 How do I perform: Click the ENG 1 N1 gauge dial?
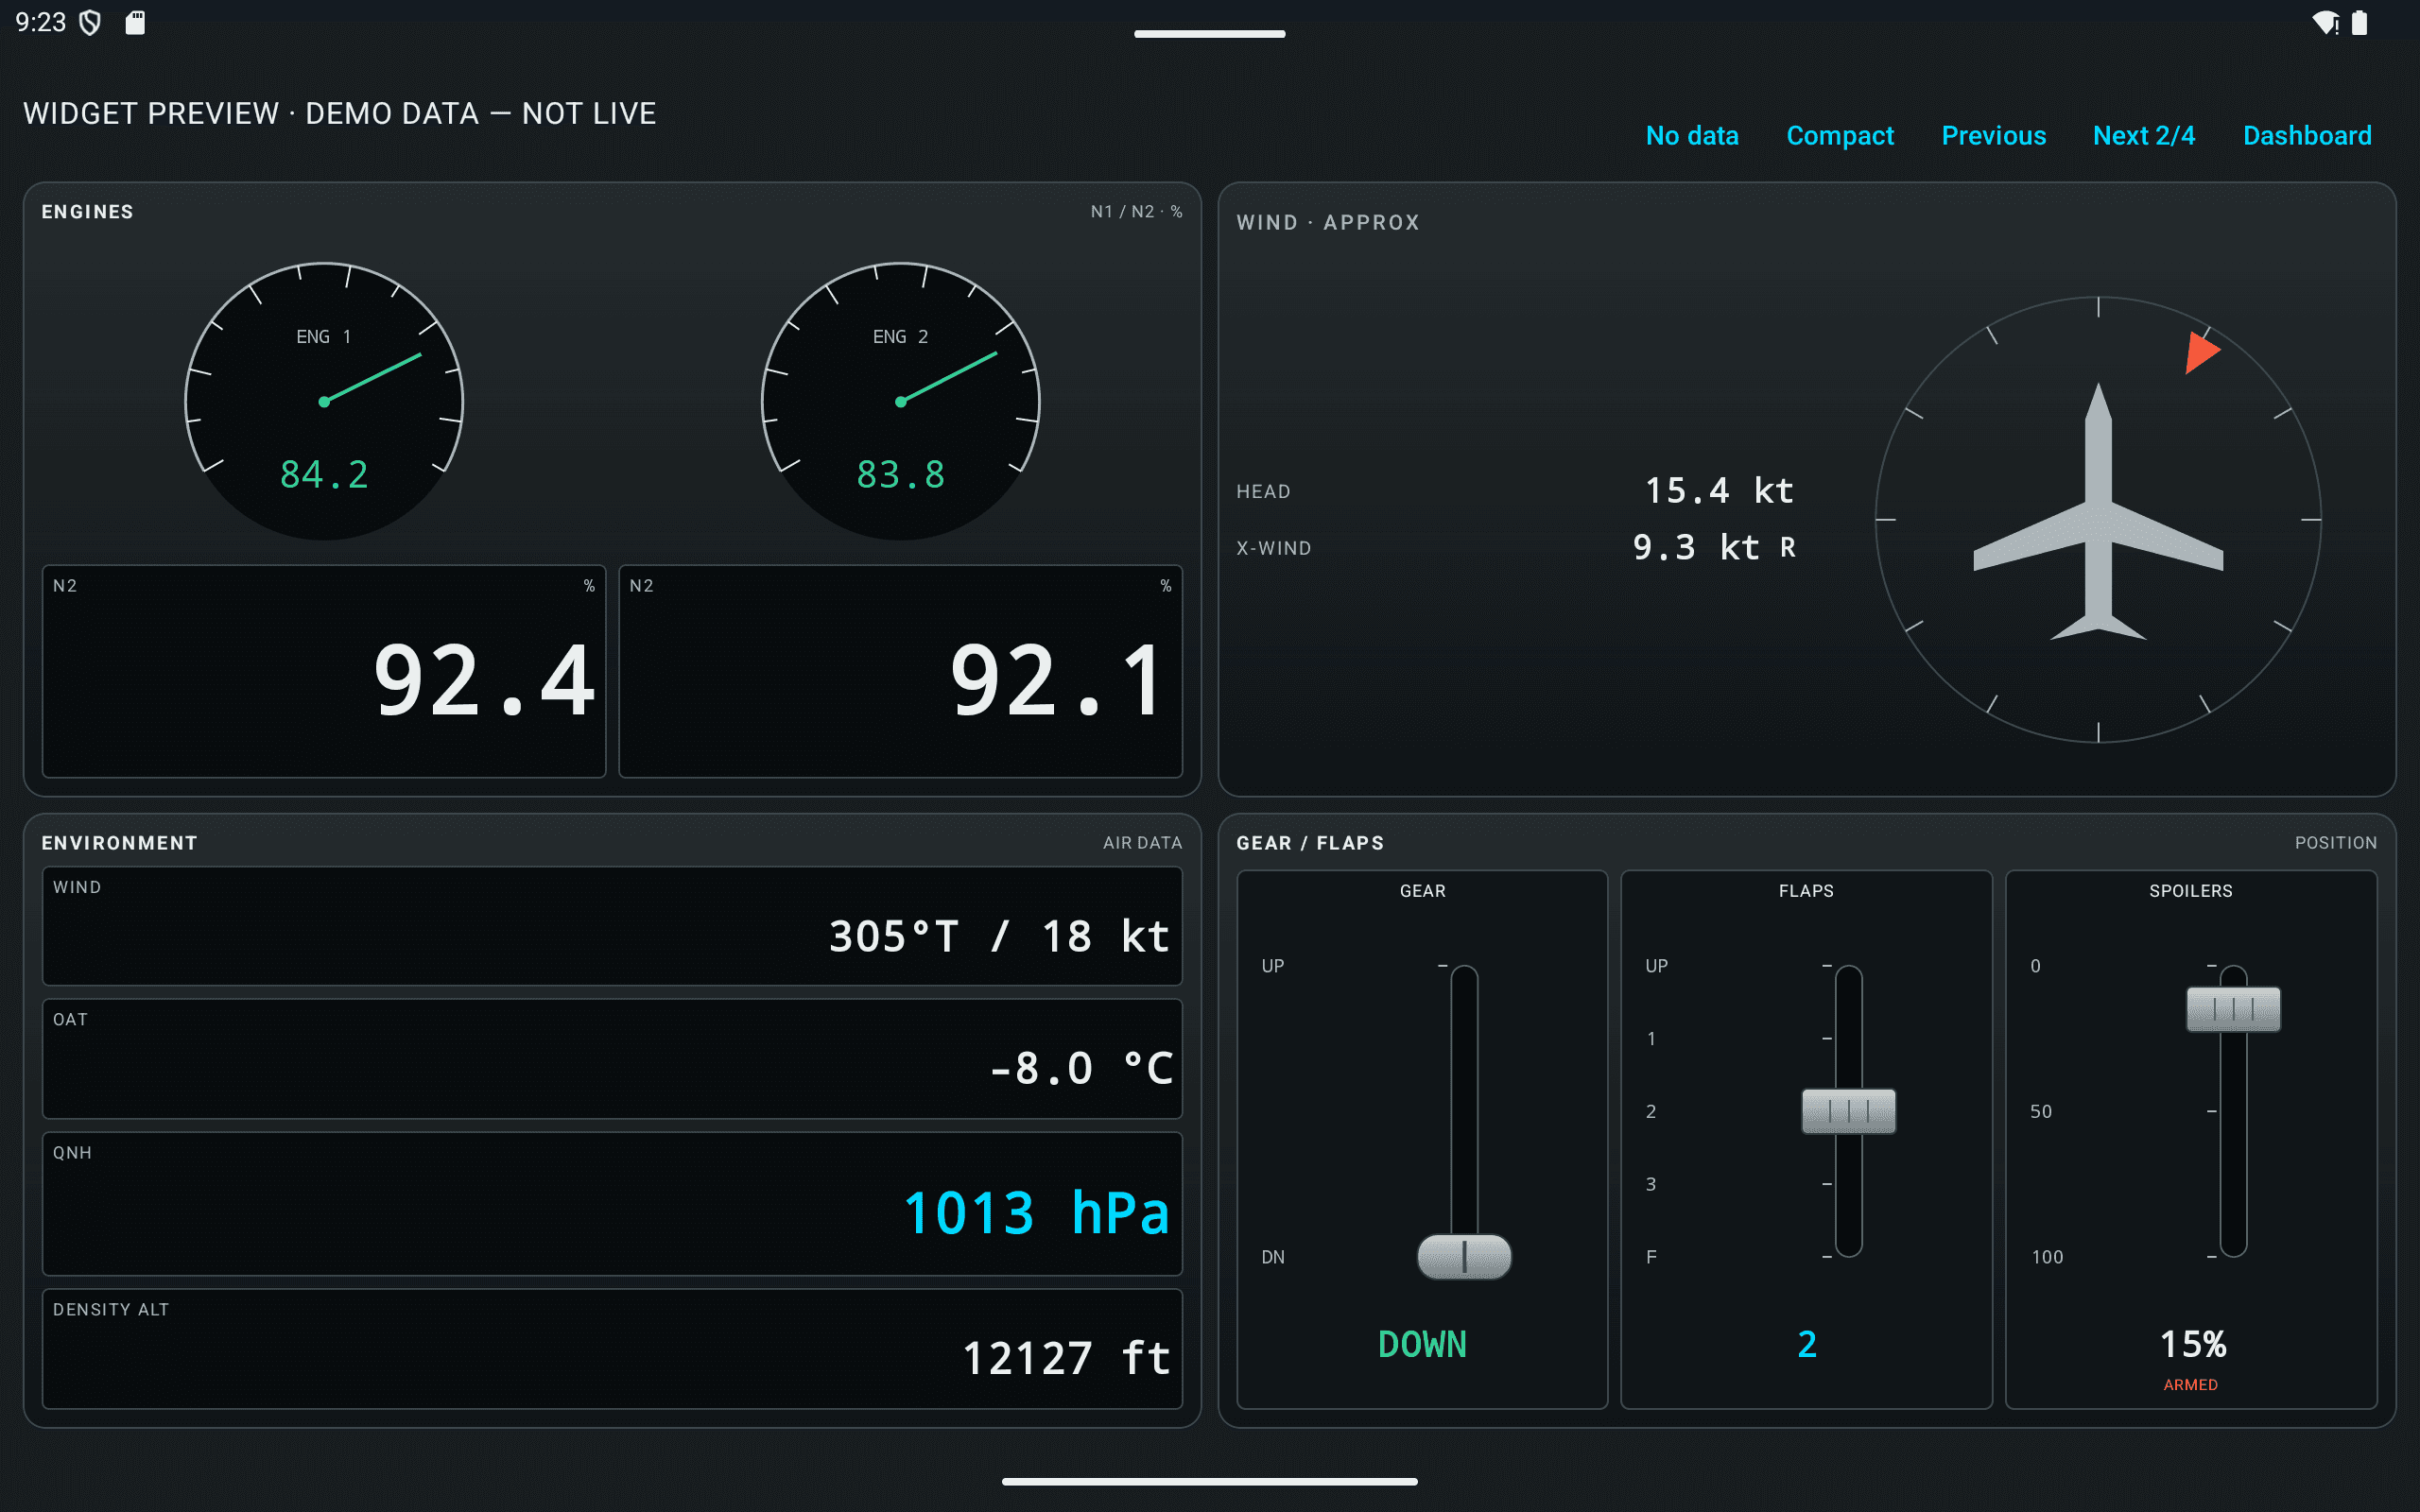click(x=324, y=401)
